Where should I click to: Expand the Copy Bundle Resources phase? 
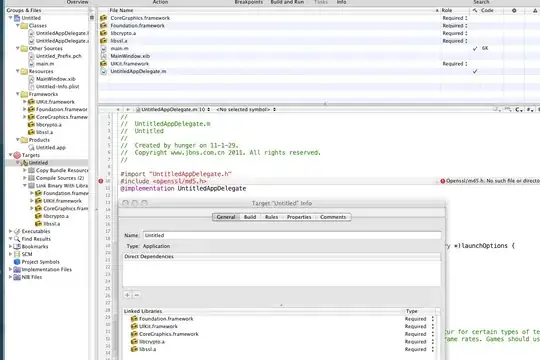[x=25, y=170]
